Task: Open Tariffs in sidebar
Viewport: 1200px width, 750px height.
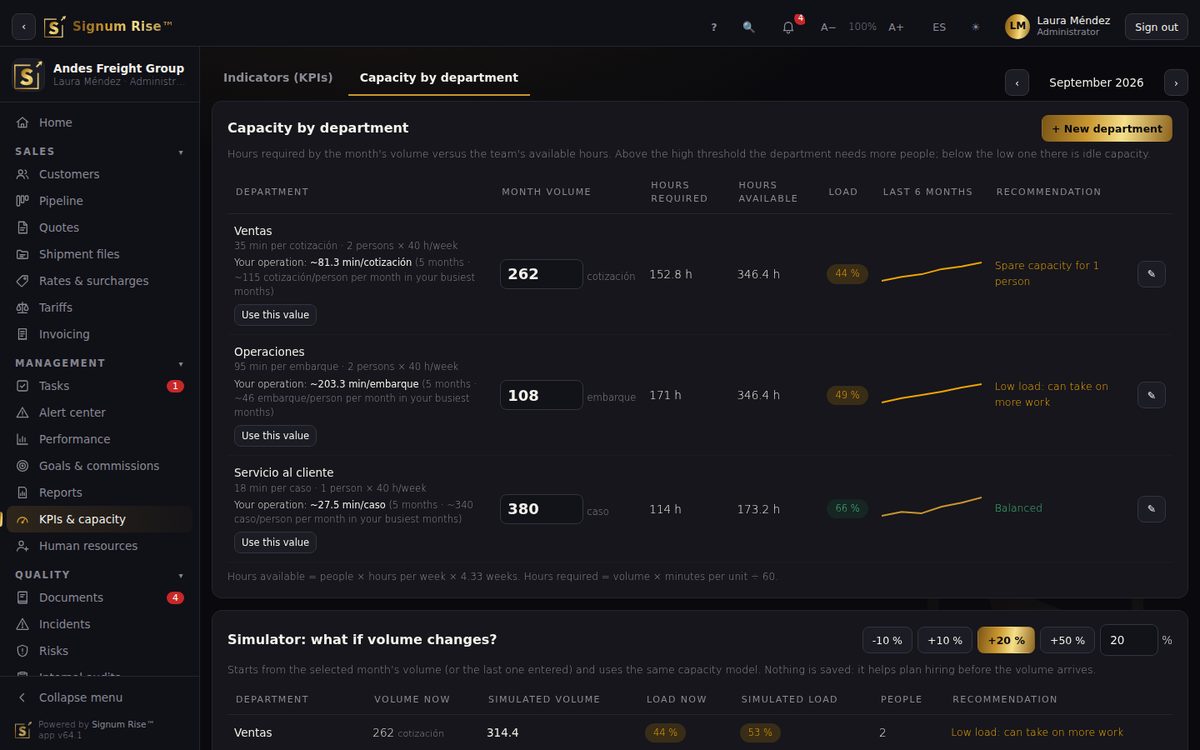Action: pos(100,307)
